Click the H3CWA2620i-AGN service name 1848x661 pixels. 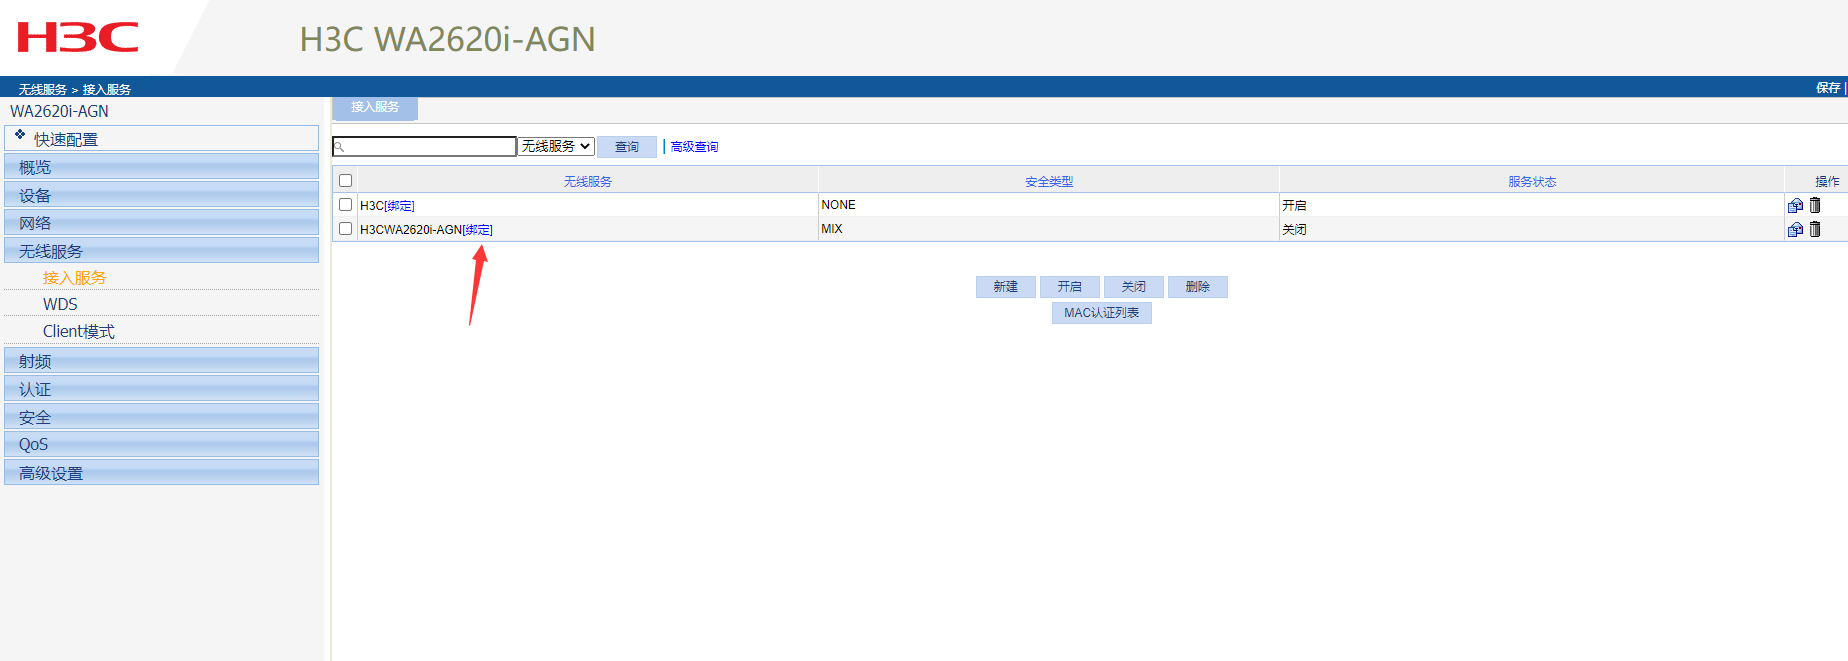tap(411, 230)
